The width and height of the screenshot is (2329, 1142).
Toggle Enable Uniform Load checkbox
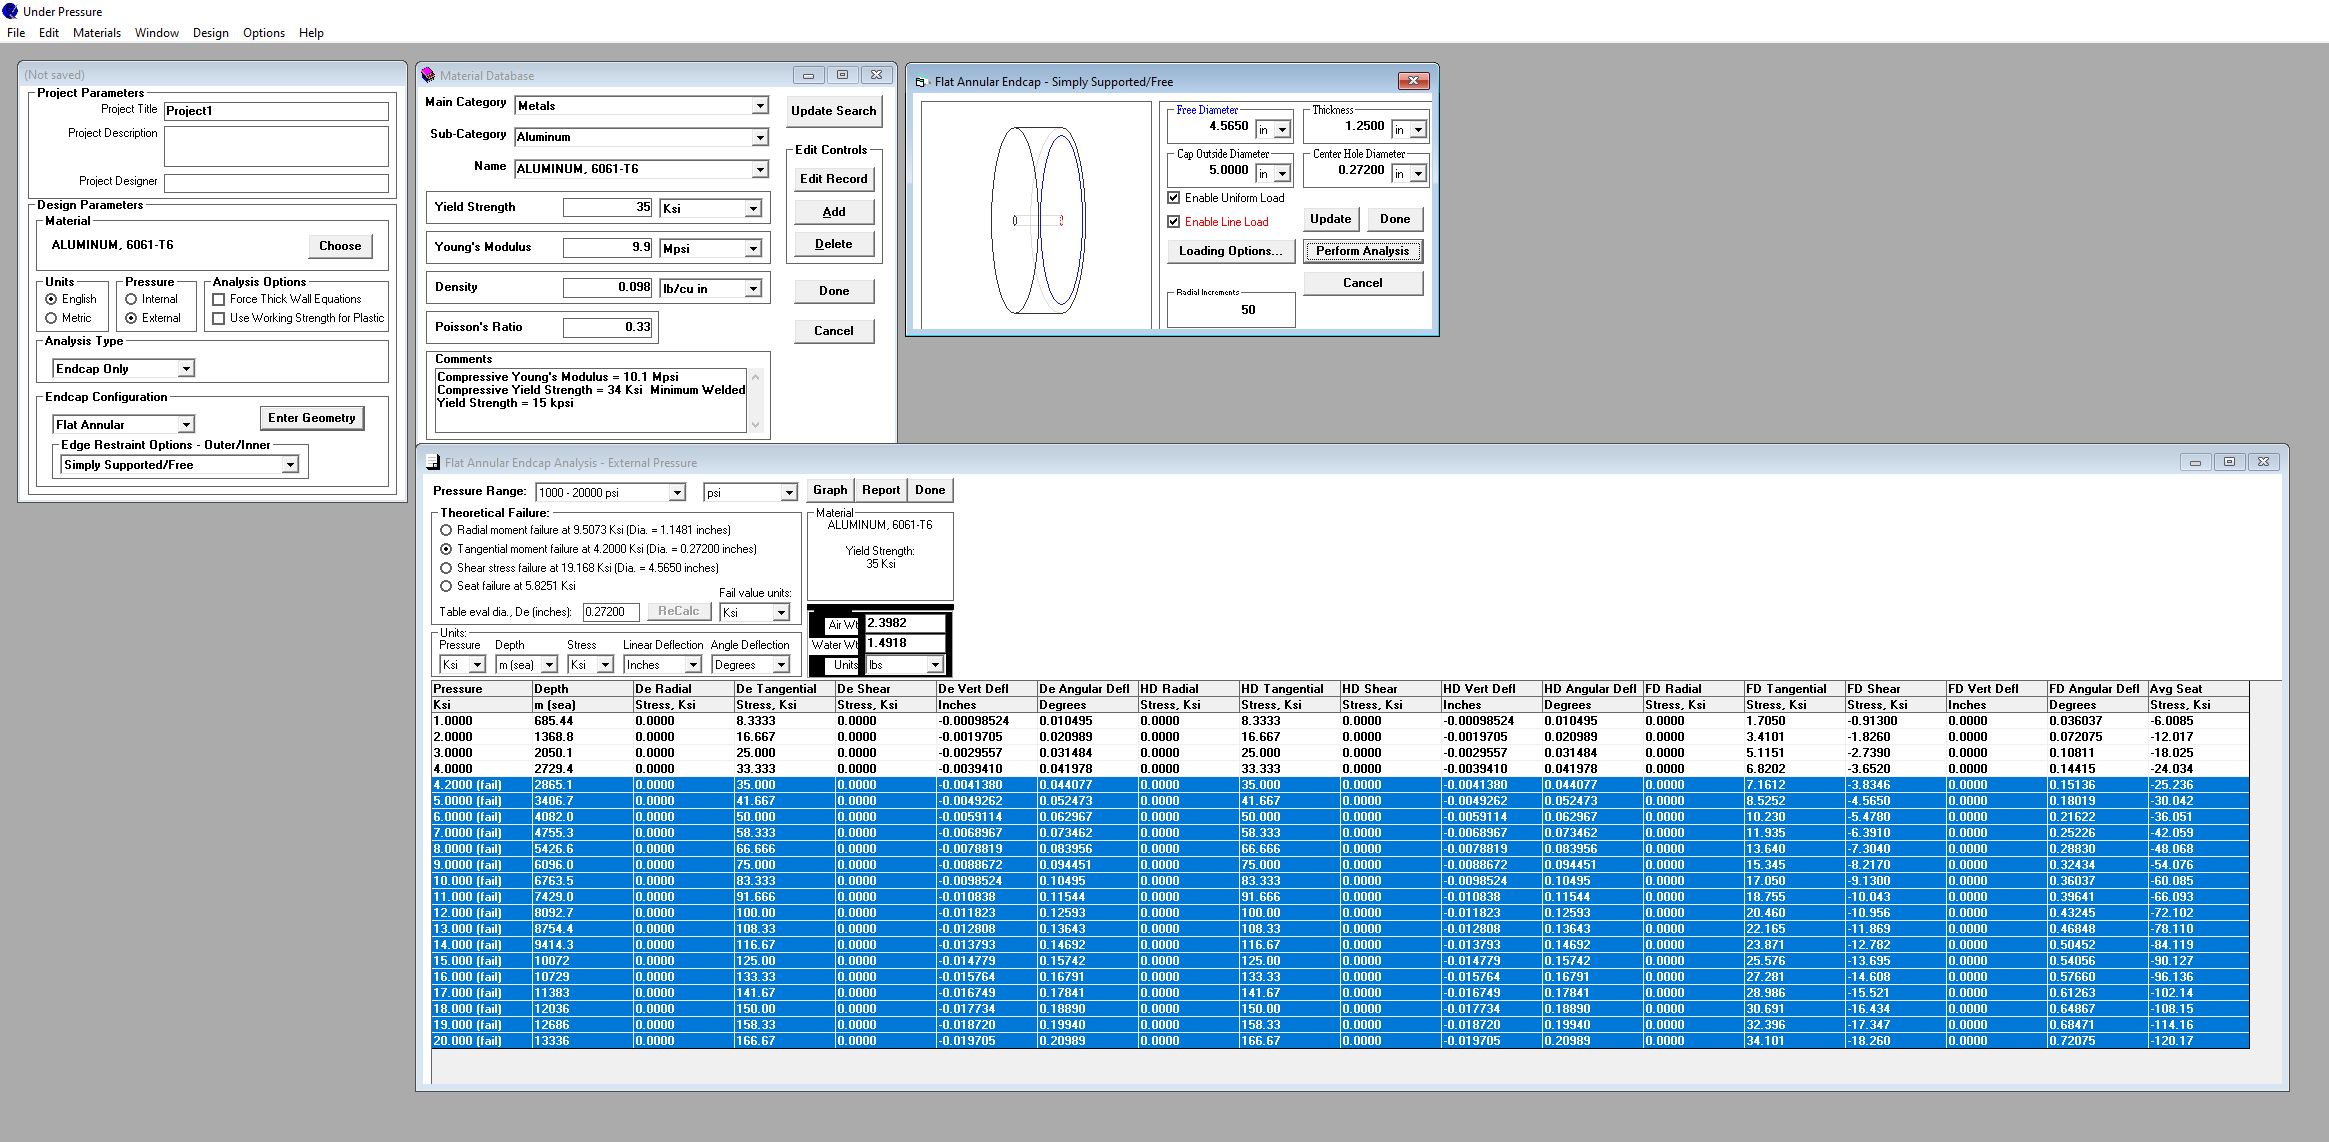[x=1174, y=198]
